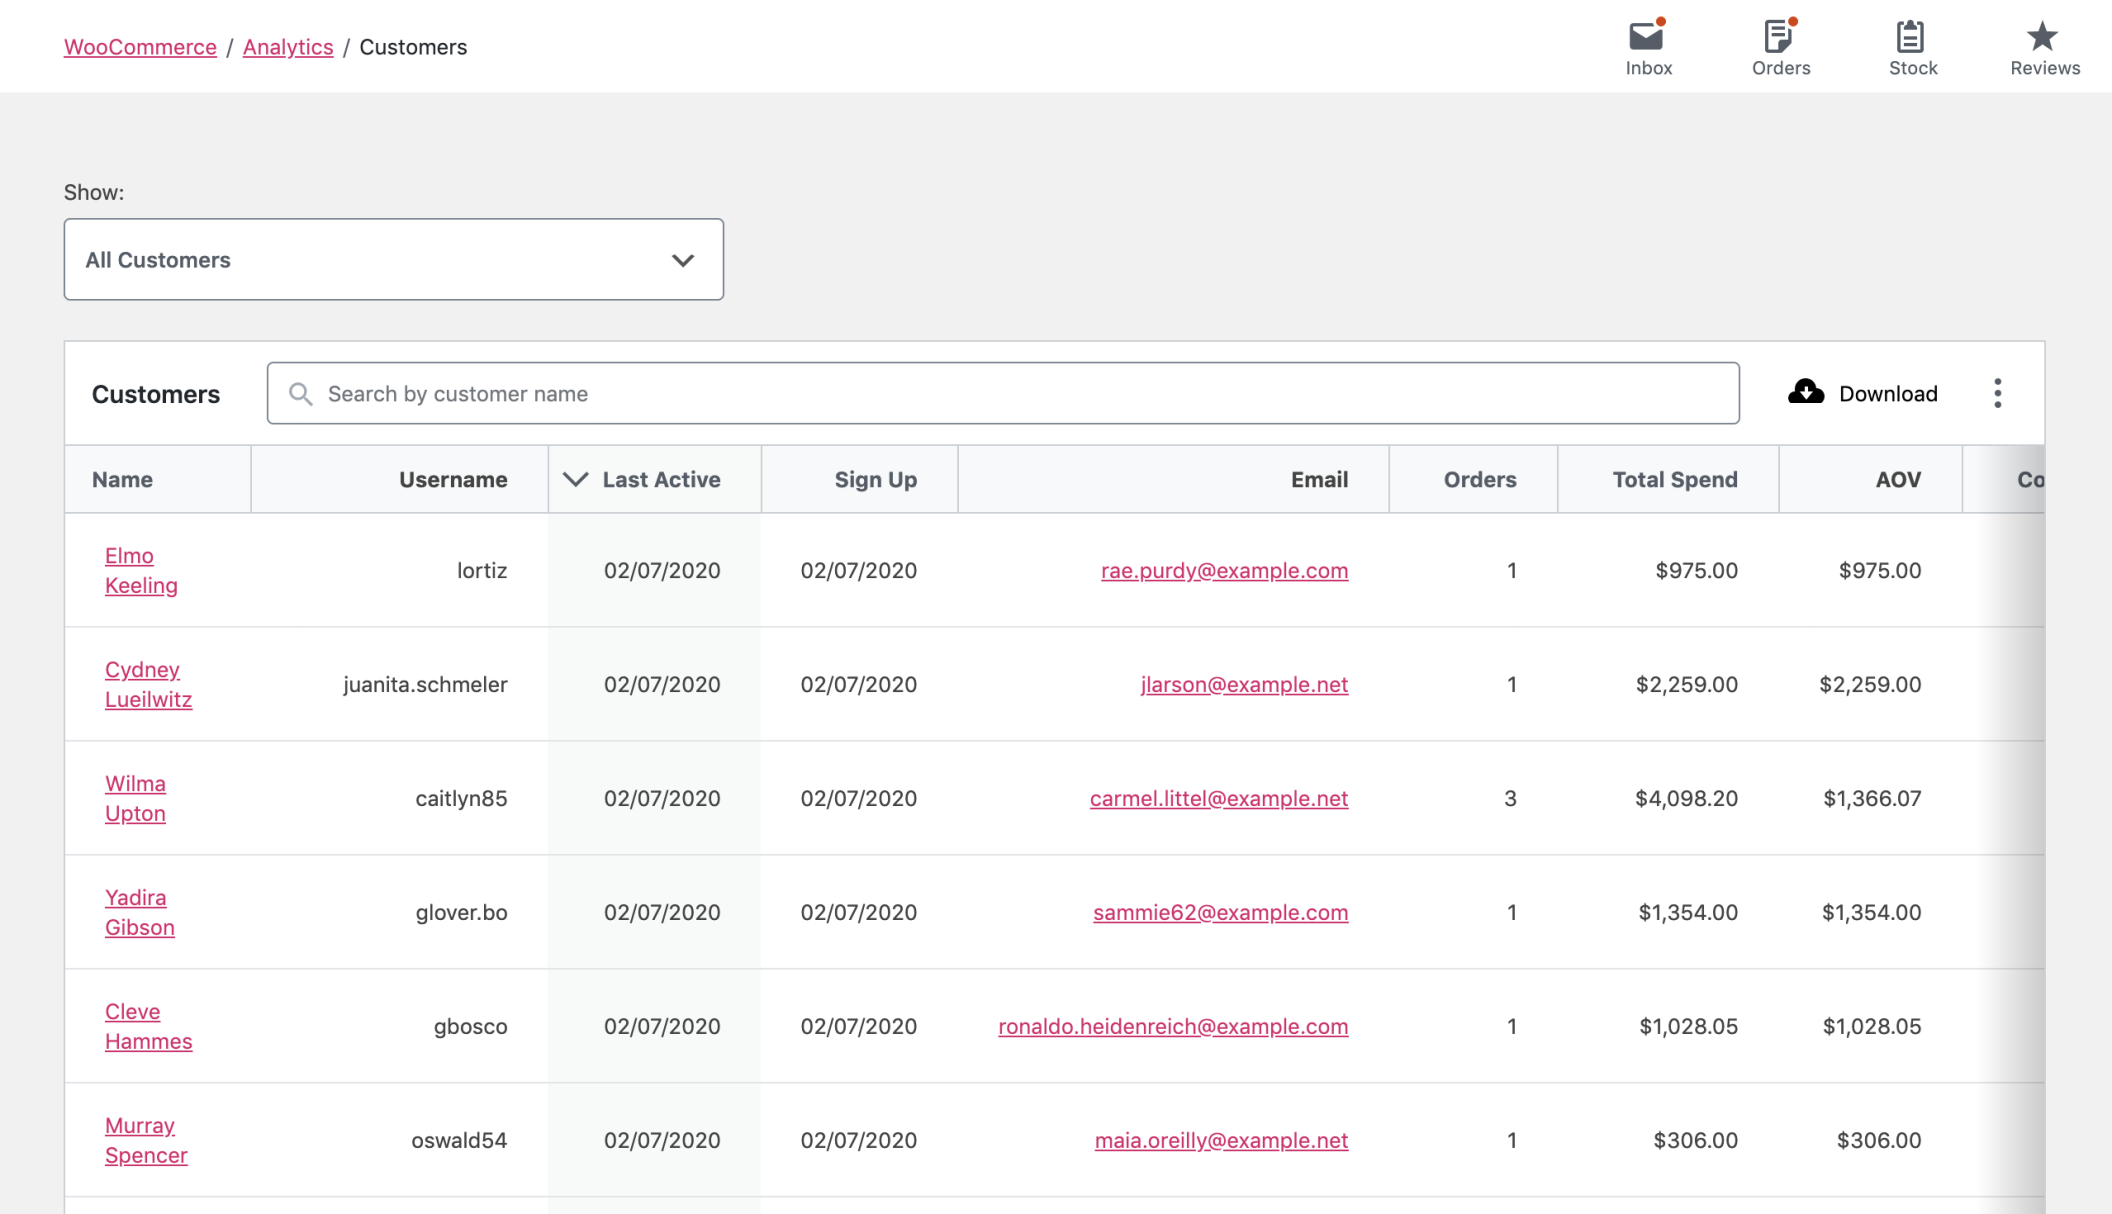2112x1214 pixels.
Task: Open the table options kebab menu
Action: [x=1997, y=392]
